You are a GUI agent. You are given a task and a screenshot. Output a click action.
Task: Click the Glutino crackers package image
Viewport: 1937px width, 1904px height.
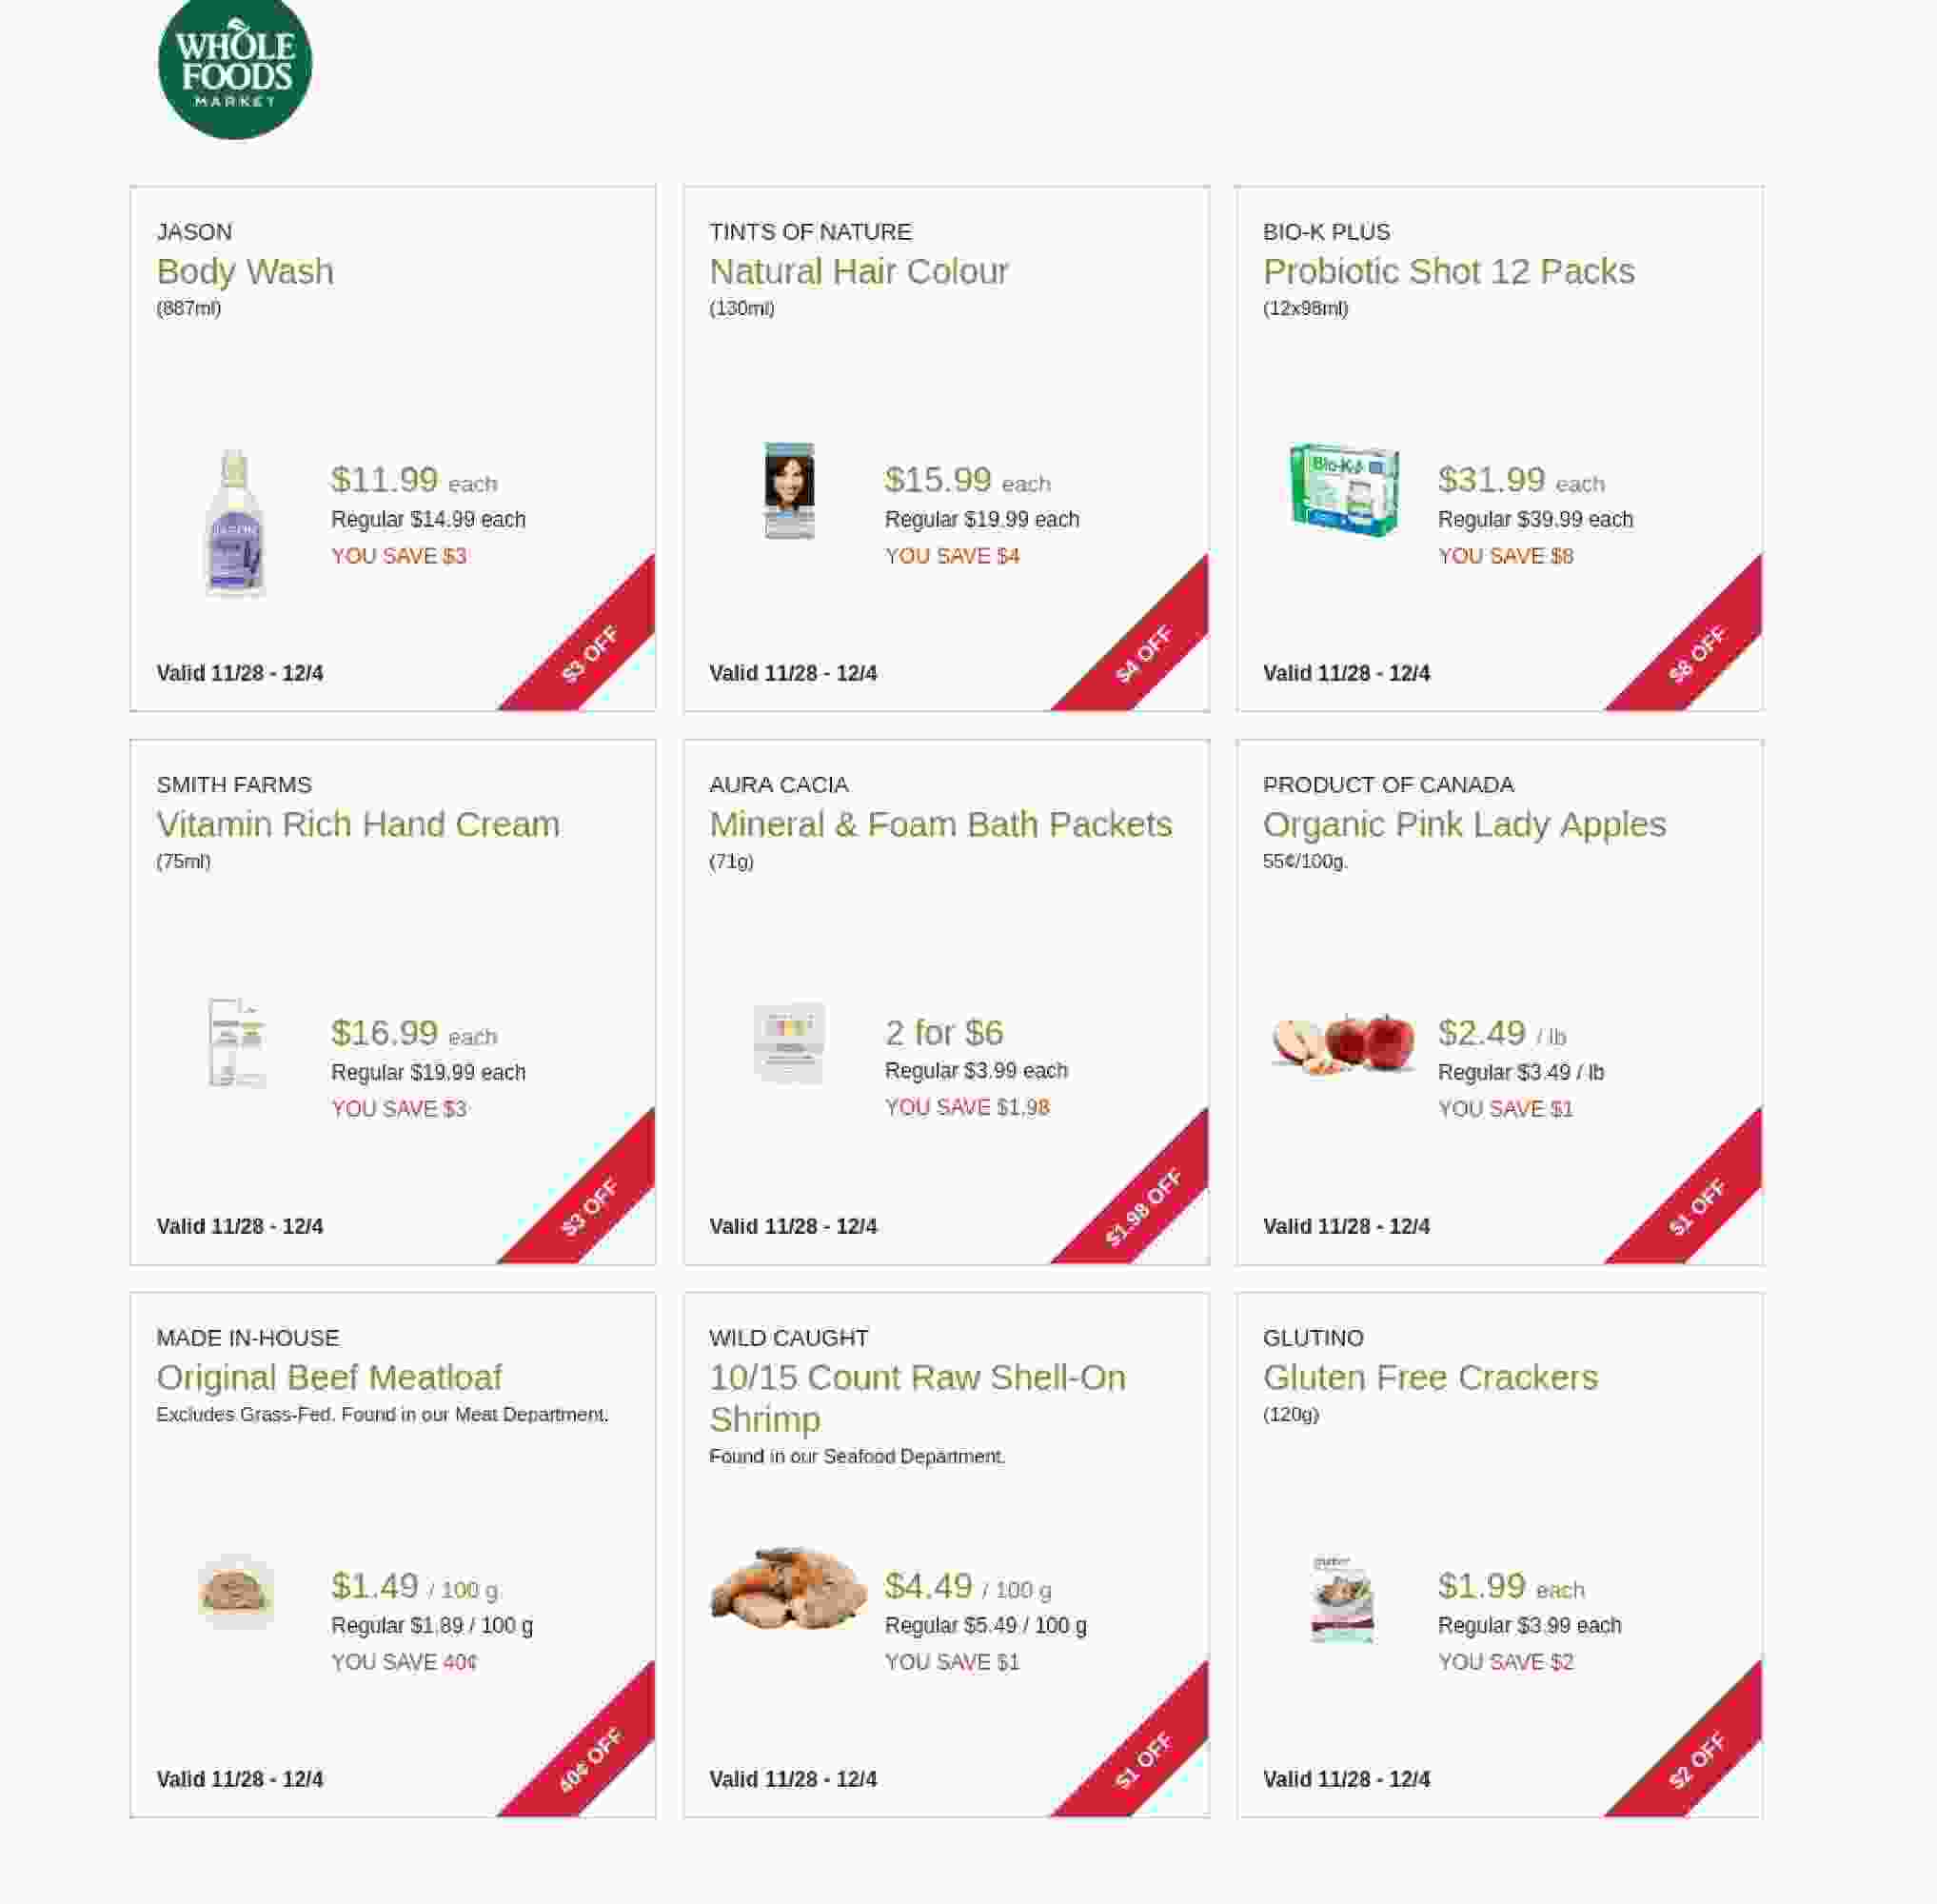point(1343,1598)
